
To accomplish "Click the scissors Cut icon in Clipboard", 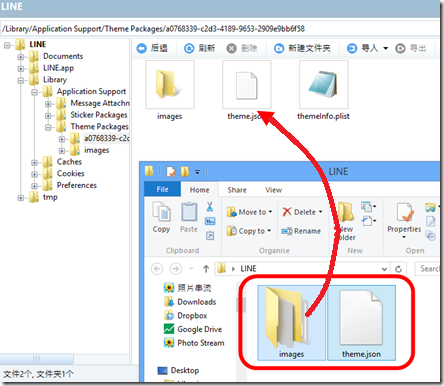I will click(210, 207).
